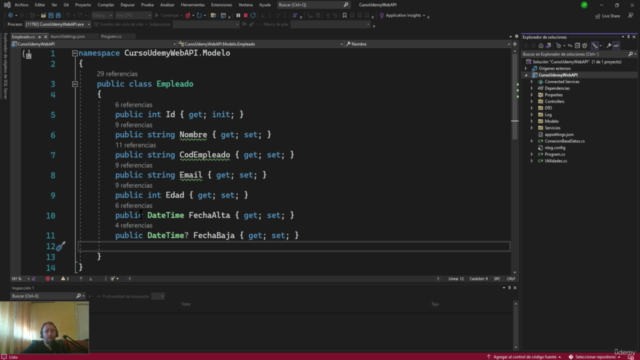Click the Show All Files icon in Solution Explorer
Screen dimensions: 640x360
(584, 46)
